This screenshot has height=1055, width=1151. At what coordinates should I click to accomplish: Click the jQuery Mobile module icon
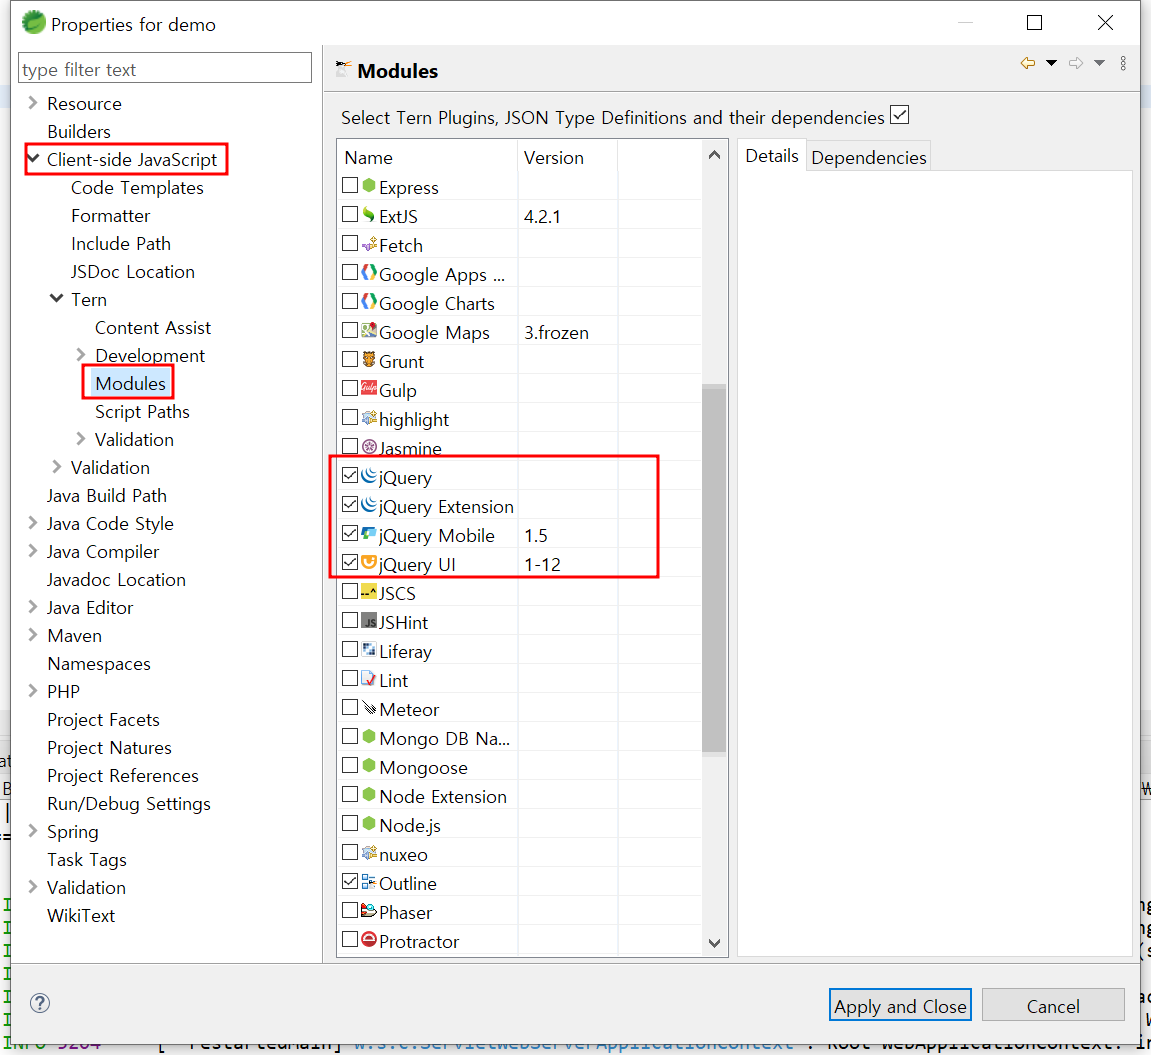pyautogui.click(x=369, y=534)
